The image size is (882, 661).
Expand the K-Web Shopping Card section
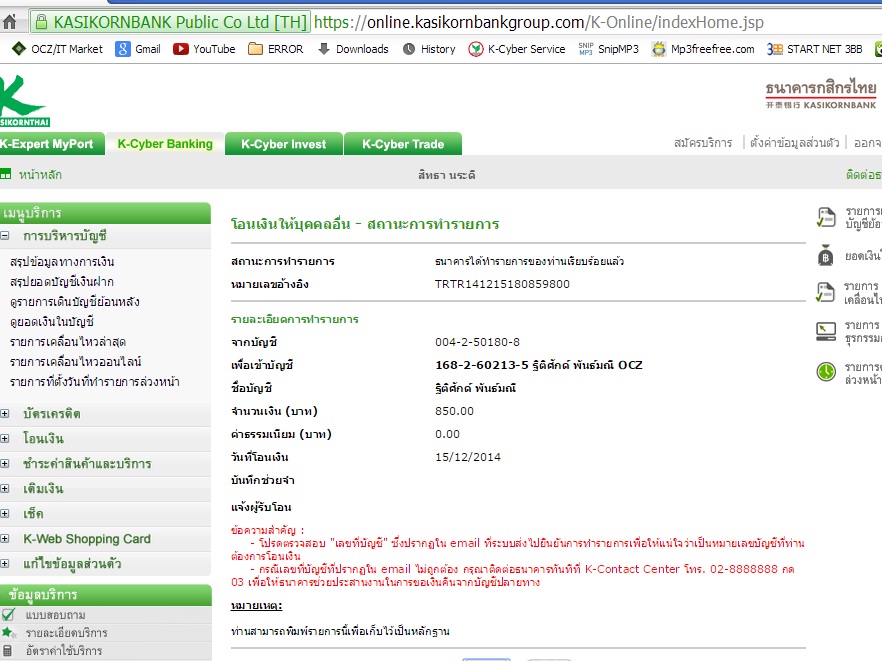click(4, 538)
